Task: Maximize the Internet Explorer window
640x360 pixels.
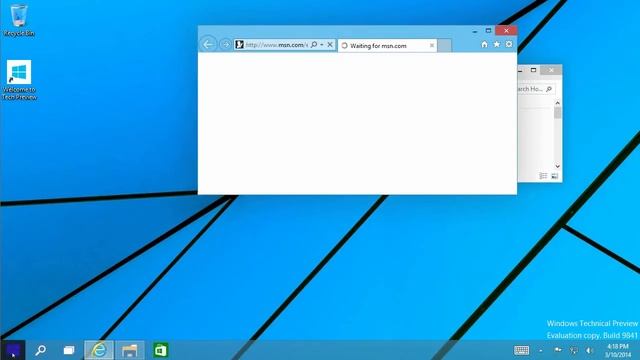Action: (x=488, y=31)
